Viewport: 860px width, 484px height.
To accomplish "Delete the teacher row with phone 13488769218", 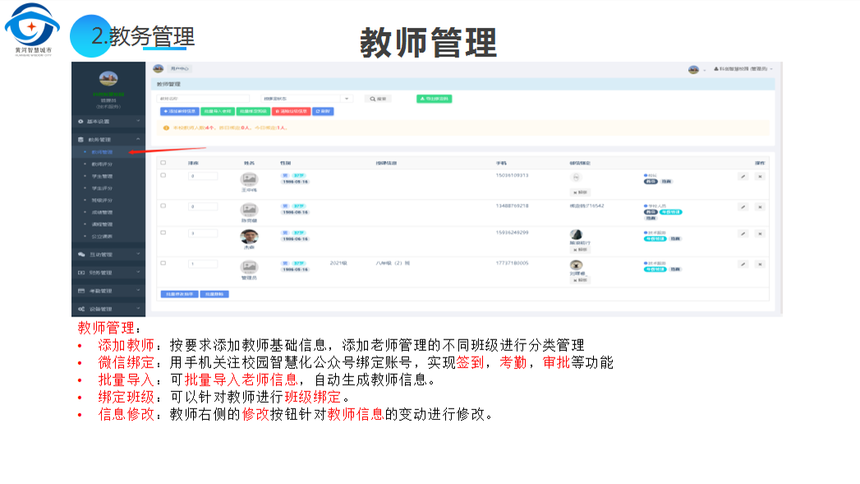I will coord(760,207).
